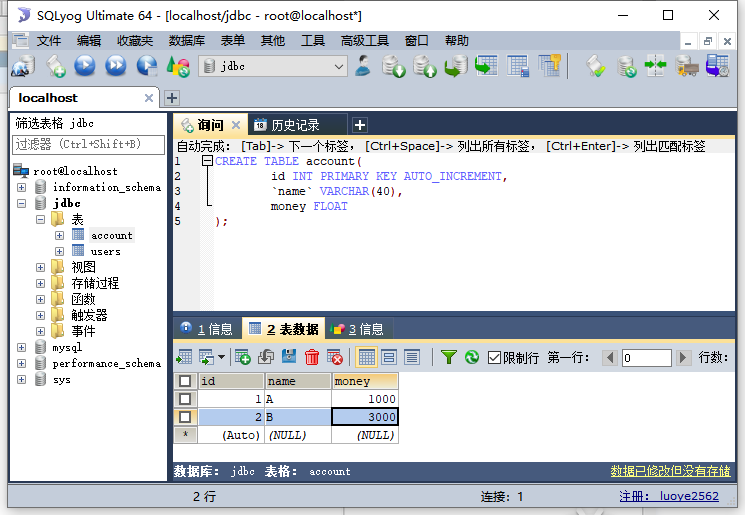The height and width of the screenshot is (515, 745).
Task: Go to next page of rows
Action: [x=683, y=357]
